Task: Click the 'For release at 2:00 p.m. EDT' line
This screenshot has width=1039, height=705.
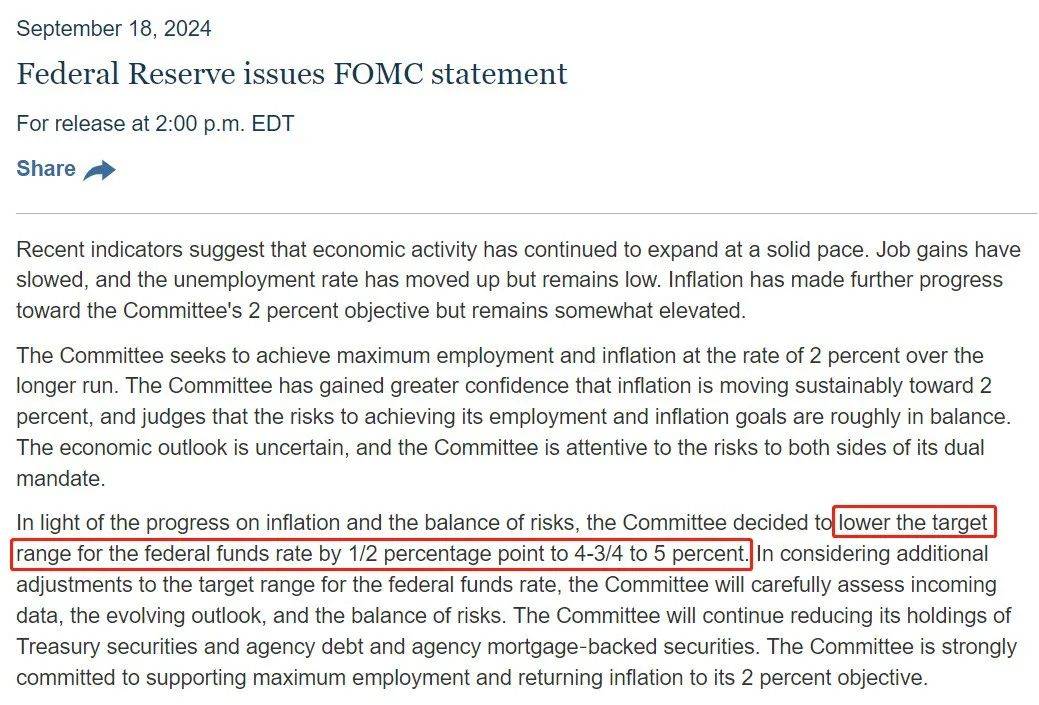Action: click(155, 123)
